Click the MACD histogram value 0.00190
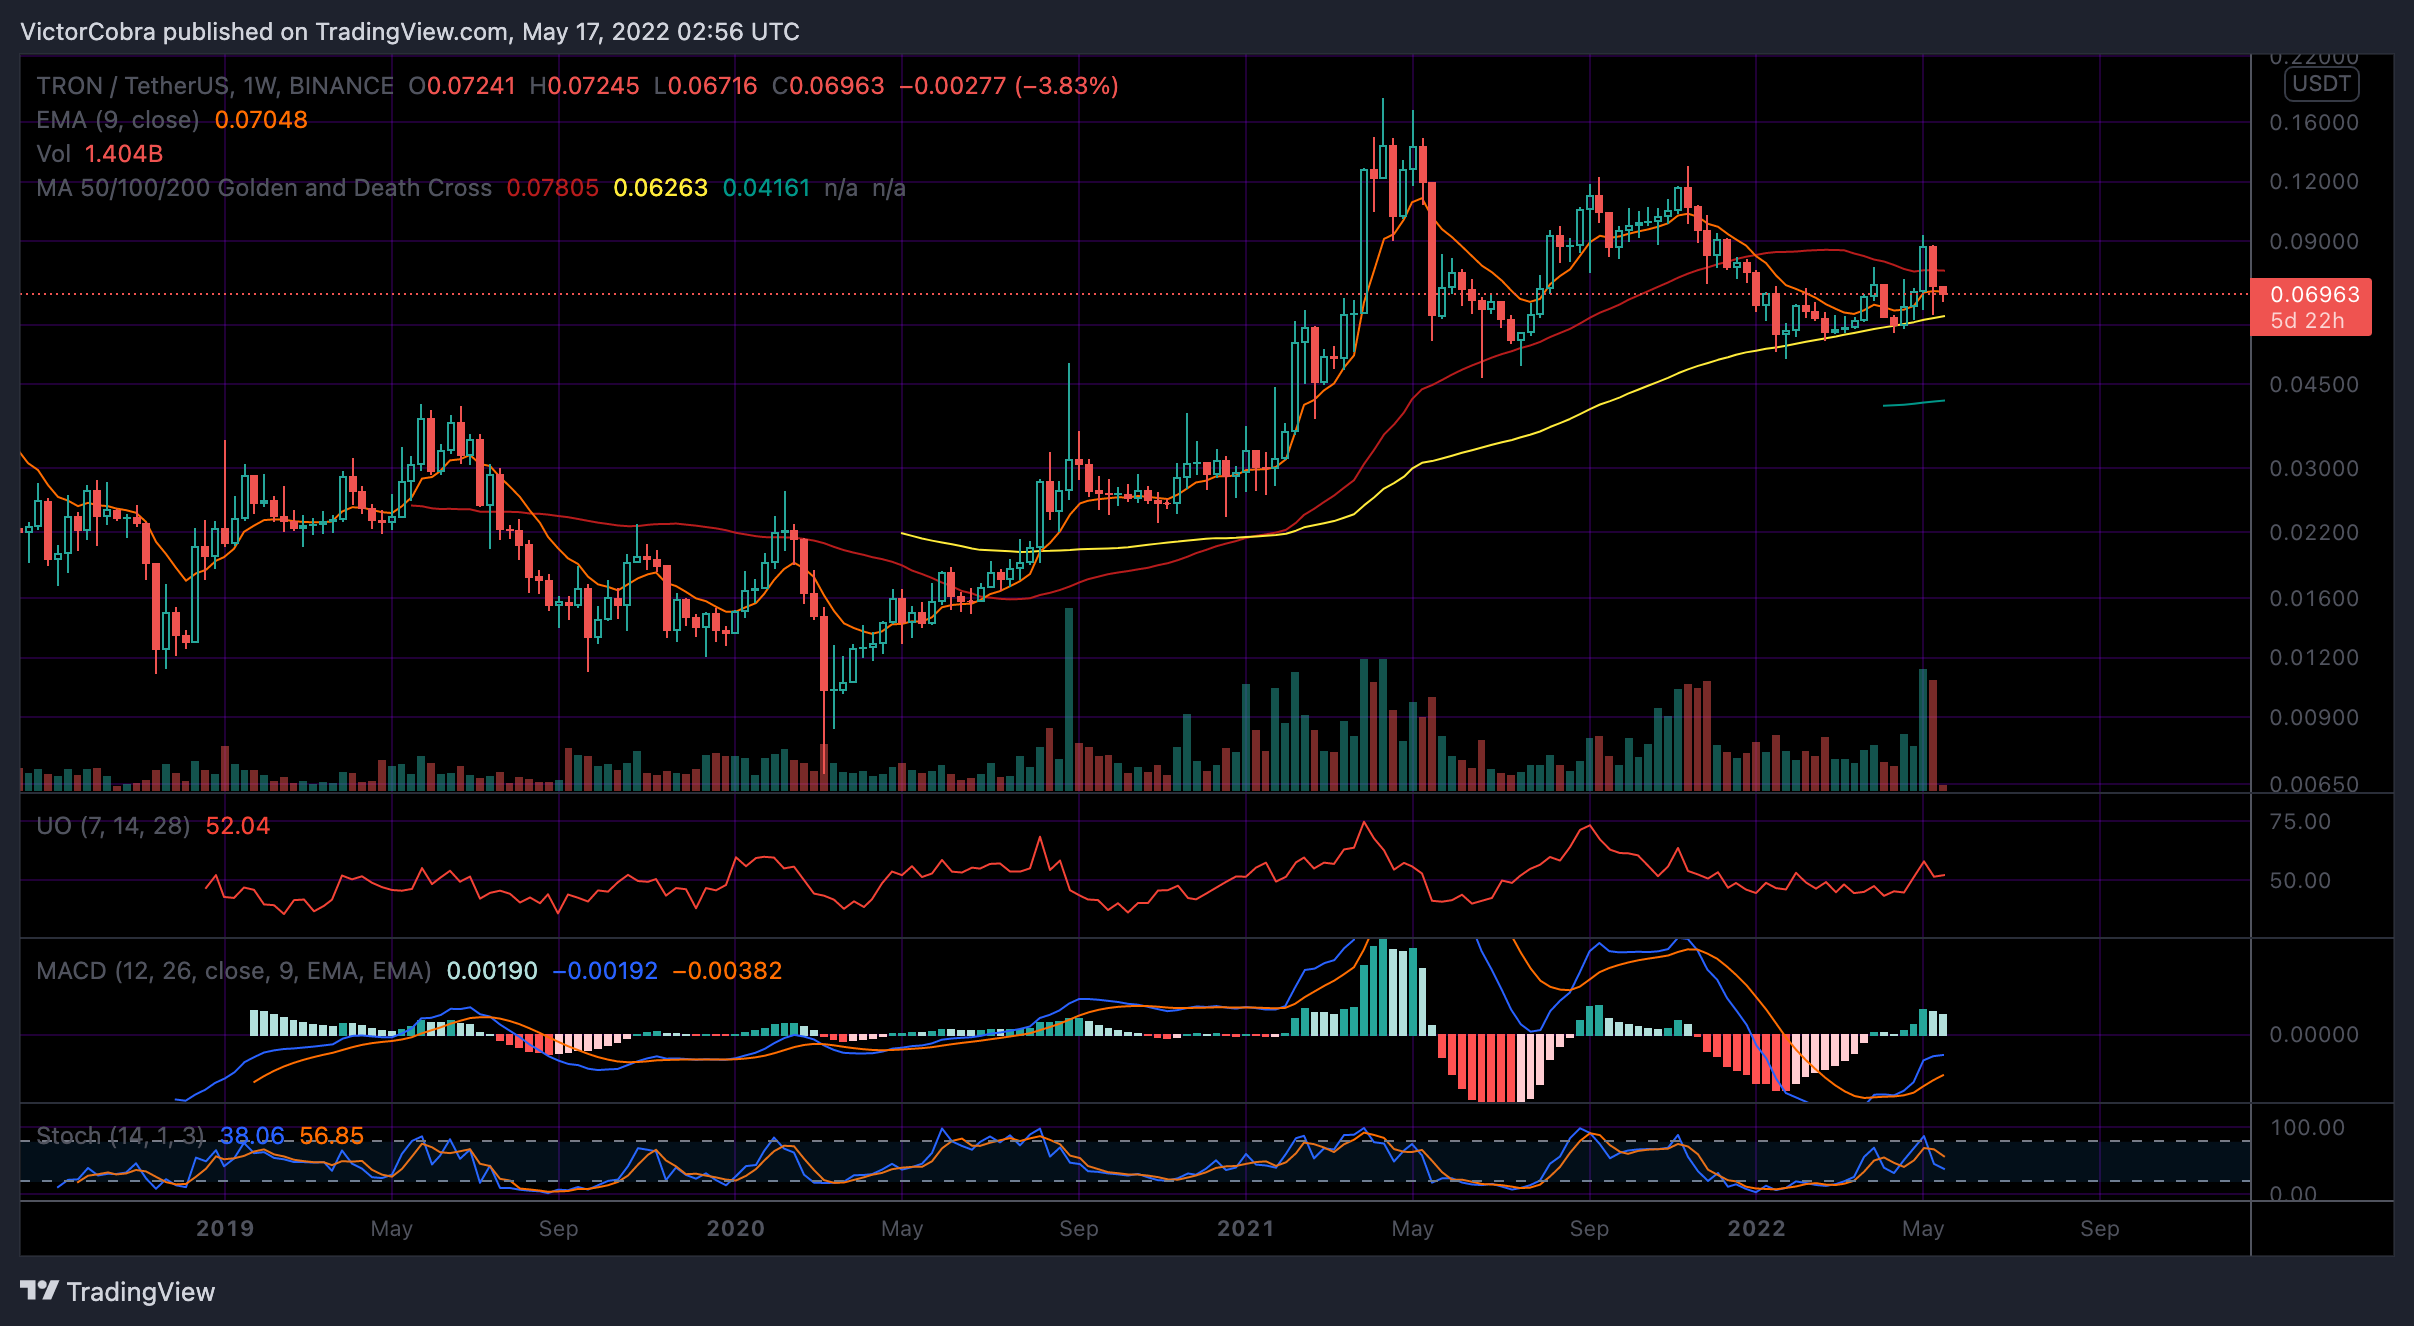Screen dimensions: 2414x1326 point(492,971)
